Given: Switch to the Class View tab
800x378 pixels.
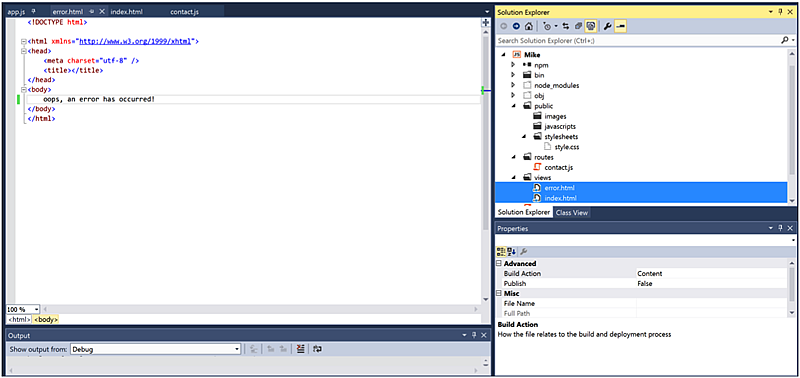Looking at the screenshot, I should (x=572, y=213).
